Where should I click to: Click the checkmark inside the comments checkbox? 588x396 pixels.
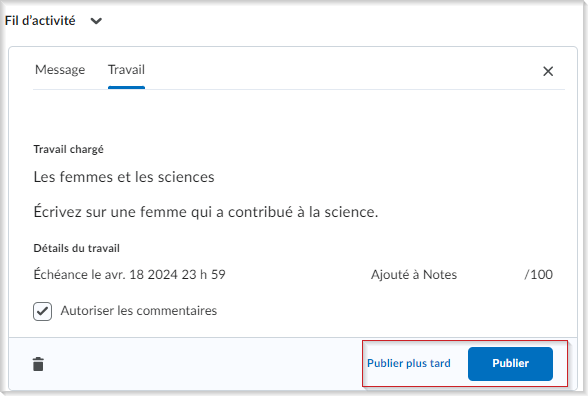click(x=42, y=311)
